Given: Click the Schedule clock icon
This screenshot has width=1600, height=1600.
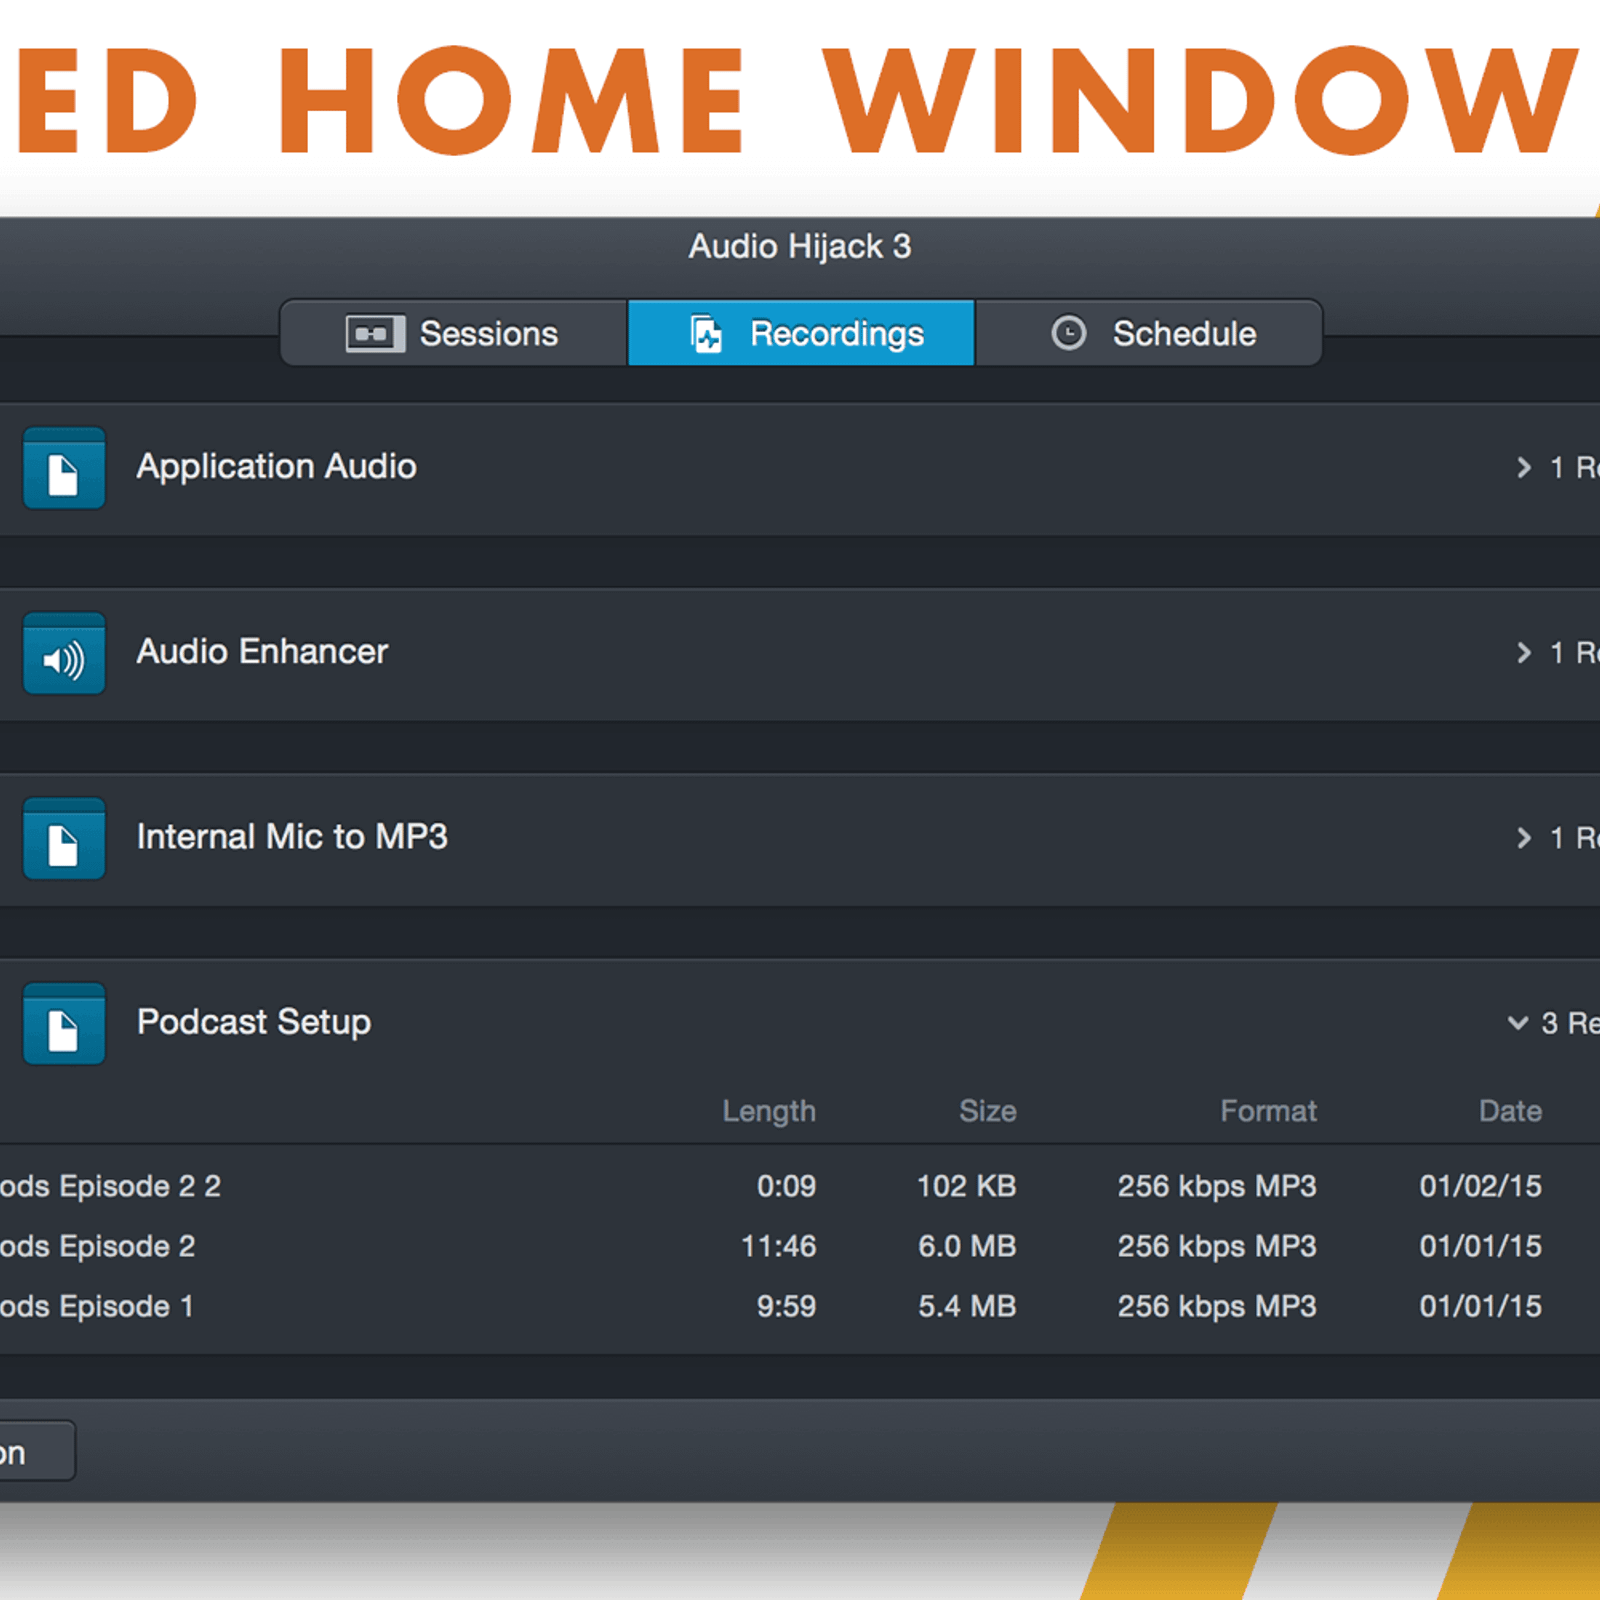Looking at the screenshot, I should (1068, 333).
